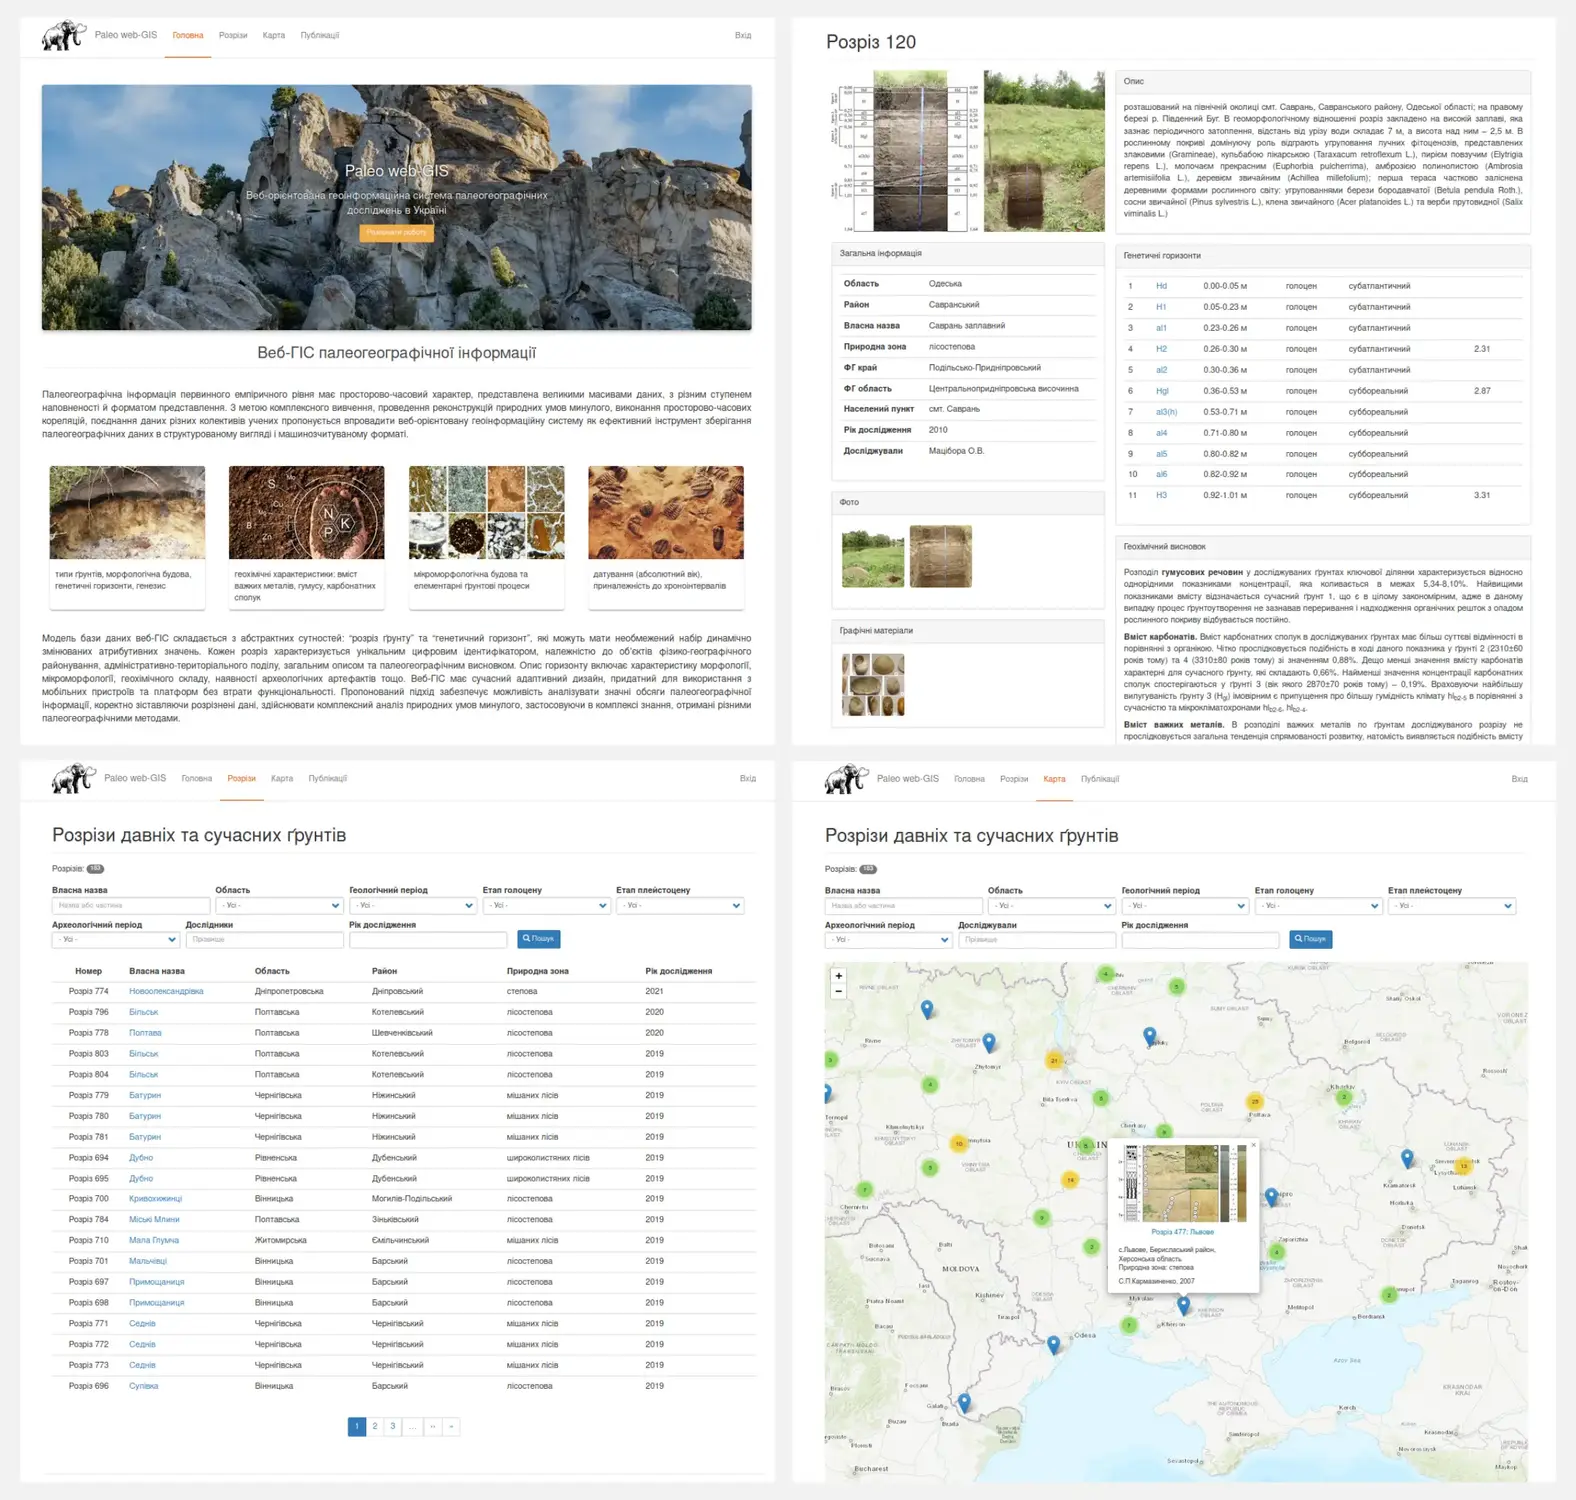Click the Розріз 694 cell in the table
Viewport: 1576px width, 1500px height.
click(88, 1158)
